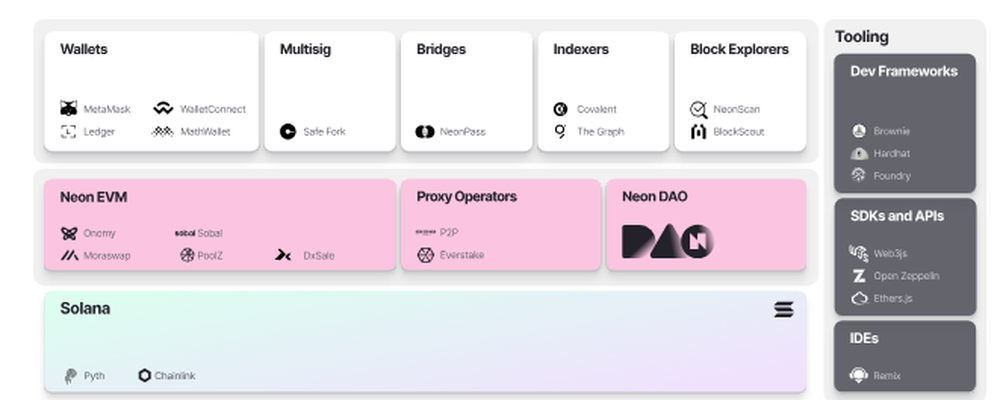Click the Dev Frameworks heading
The width and height of the screenshot is (1000, 400).
904,71
